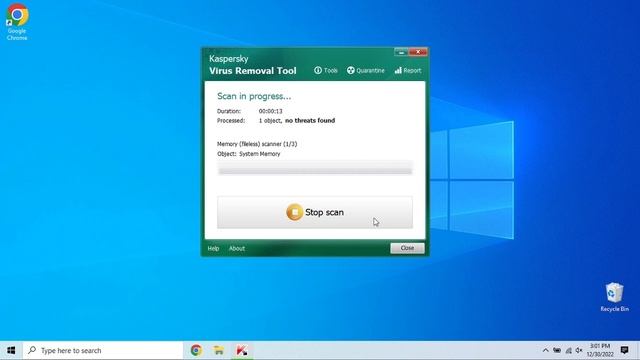
Task: Open the Quarantine section
Action: coord(366,70)
